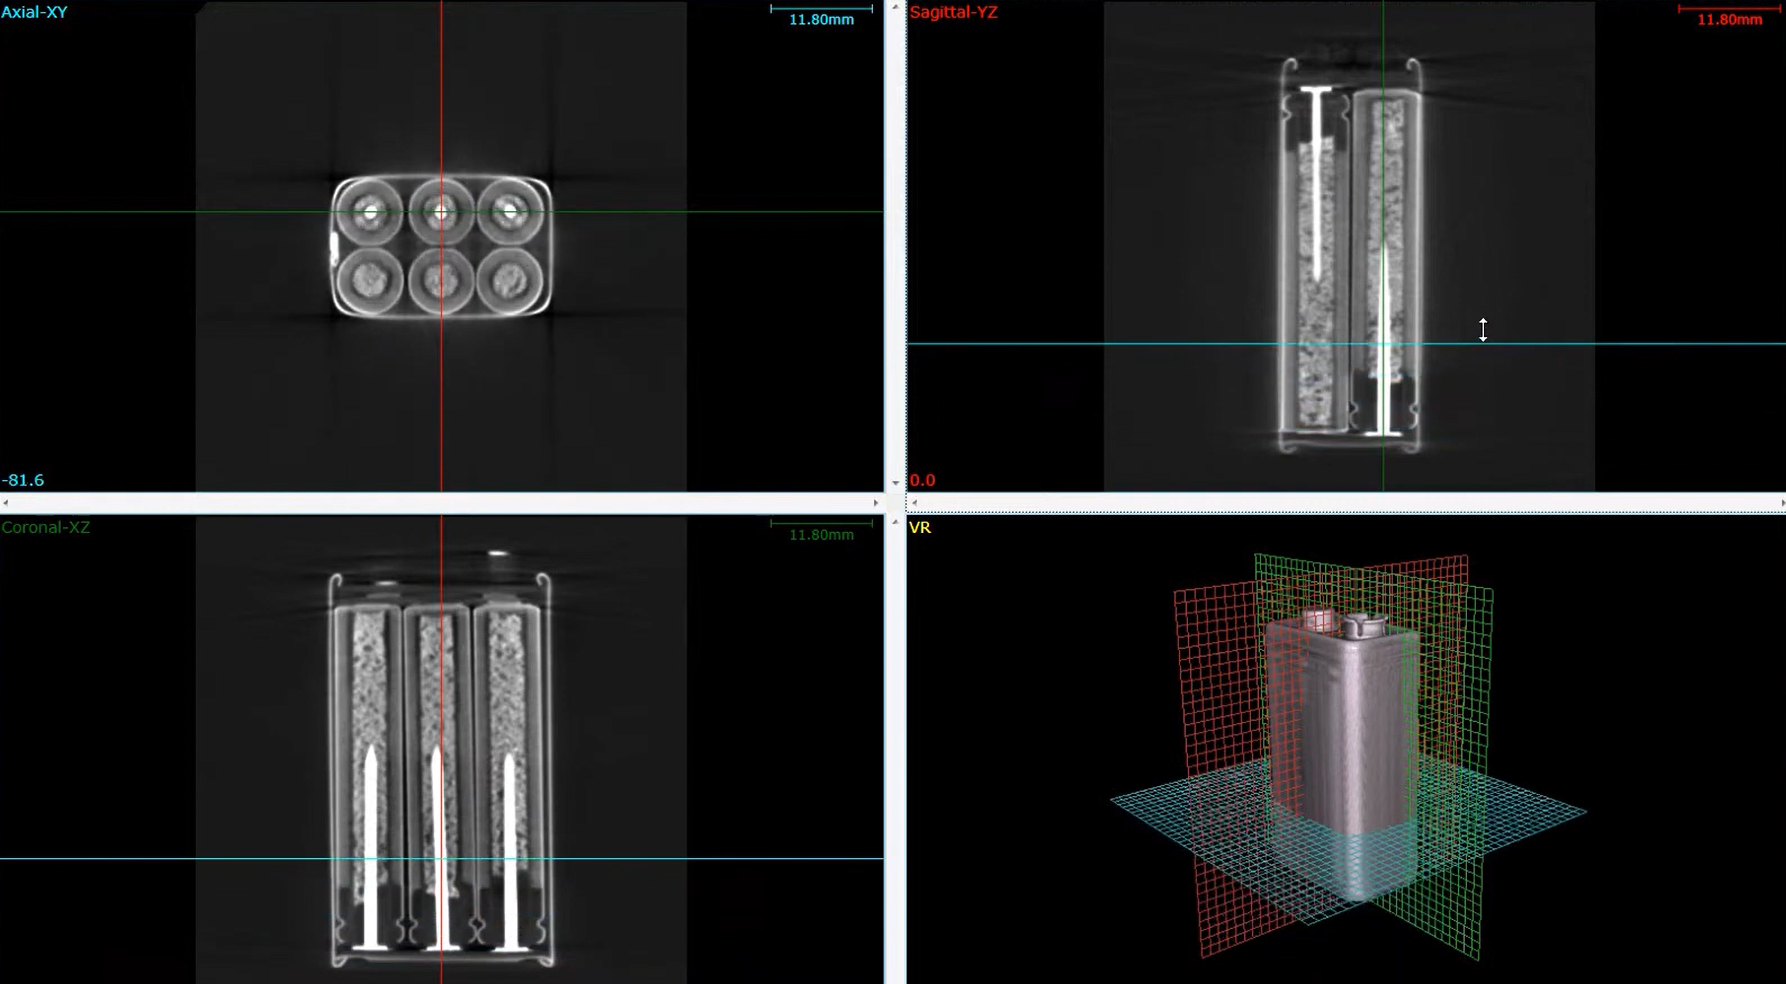Click the 11.80mm scale bar in Axial view
1786x984 pixels.
[821, 14]
